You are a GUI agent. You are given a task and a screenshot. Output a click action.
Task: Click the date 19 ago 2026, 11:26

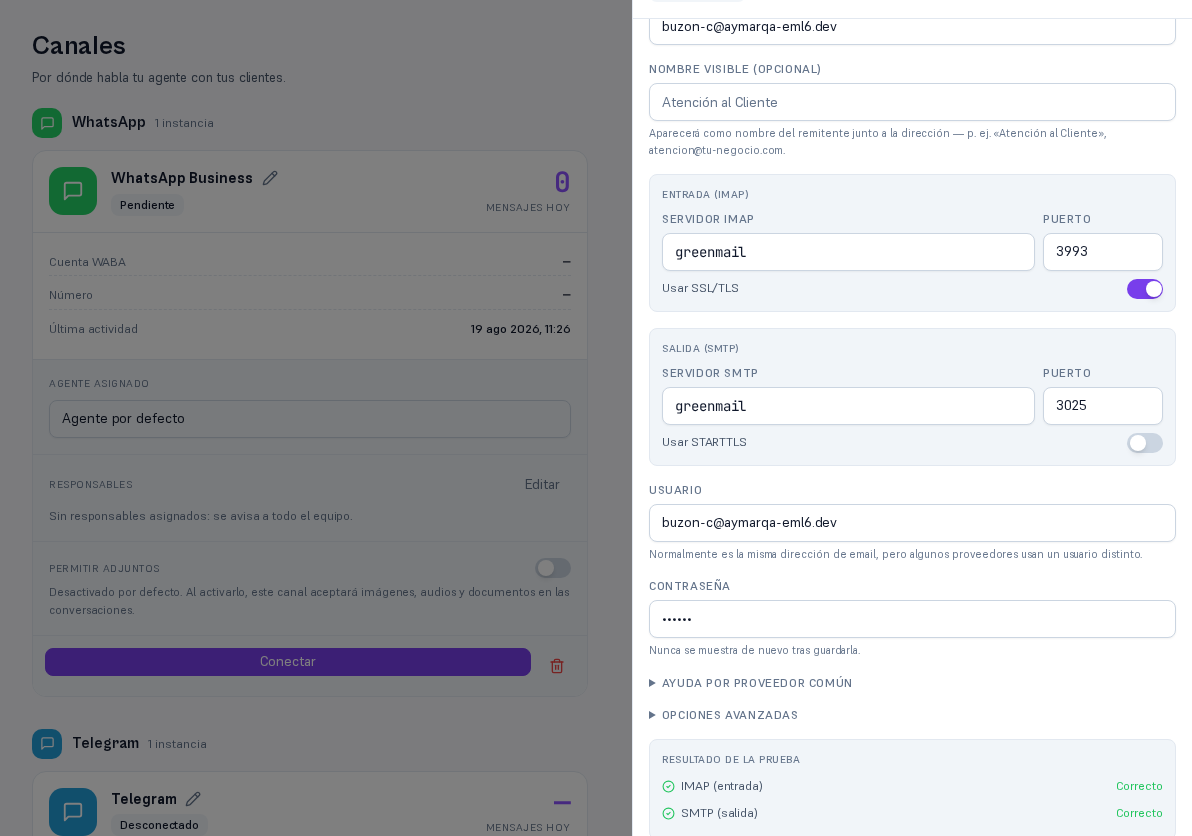pos(520,329)
